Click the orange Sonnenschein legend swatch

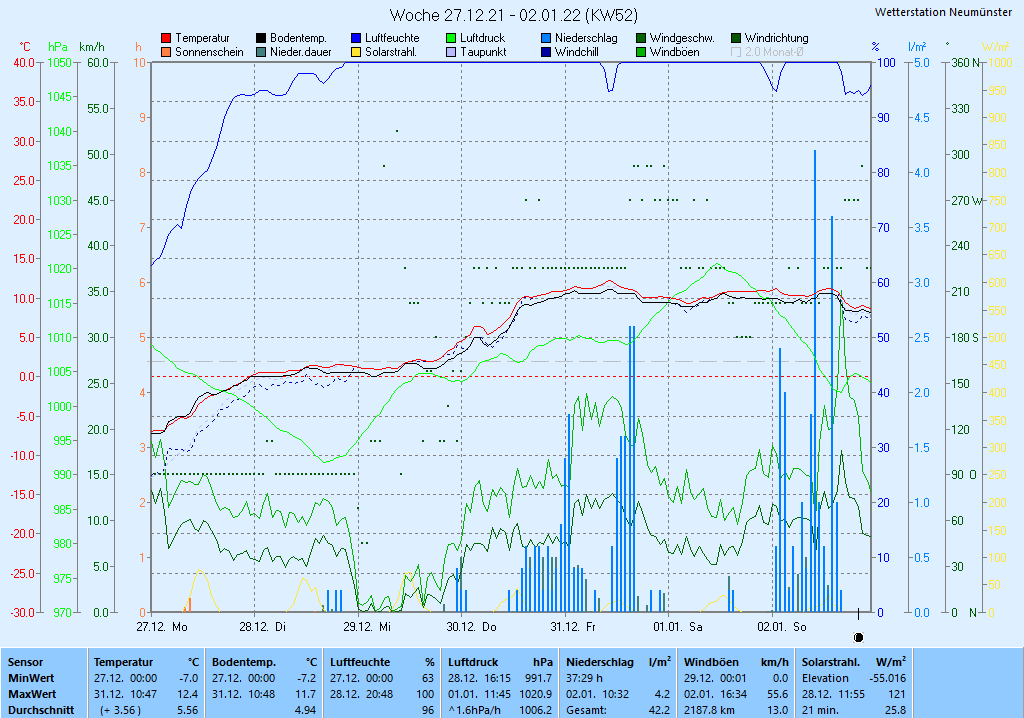click(166, 52)
